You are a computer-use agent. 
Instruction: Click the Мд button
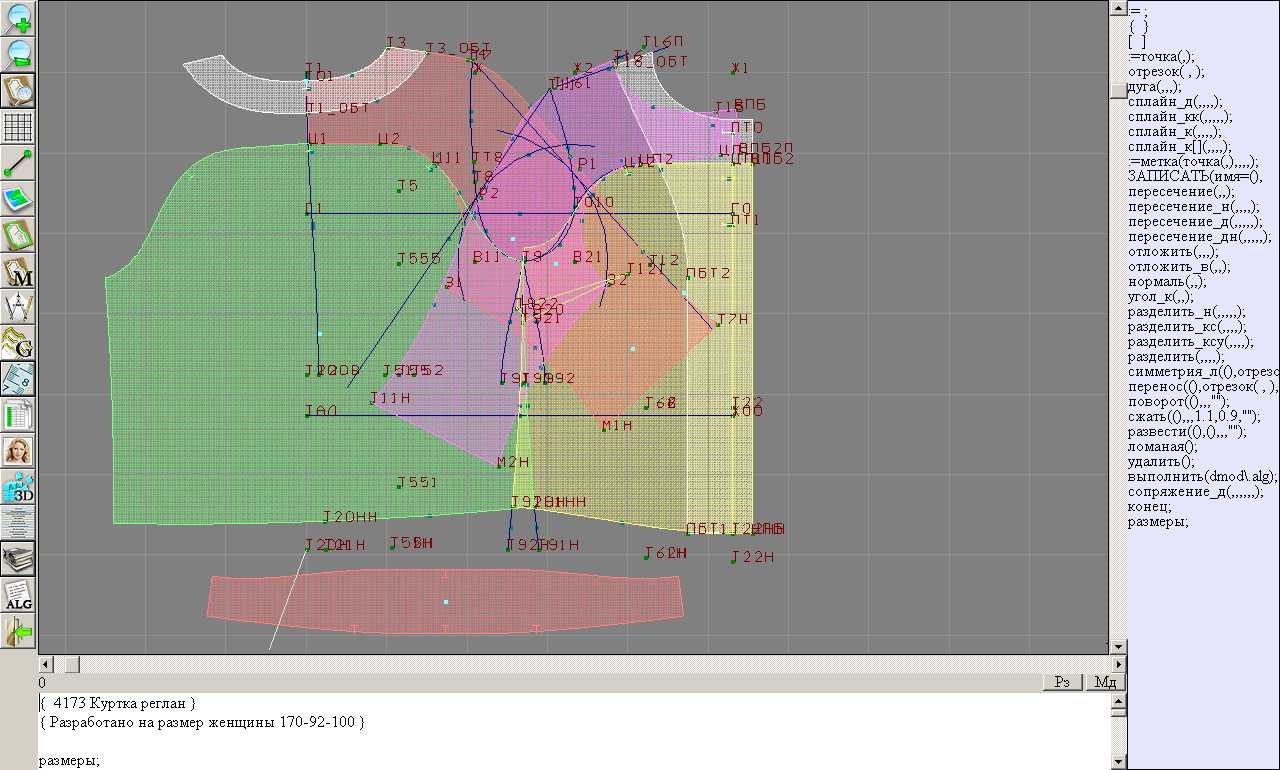click(1105, 682)
